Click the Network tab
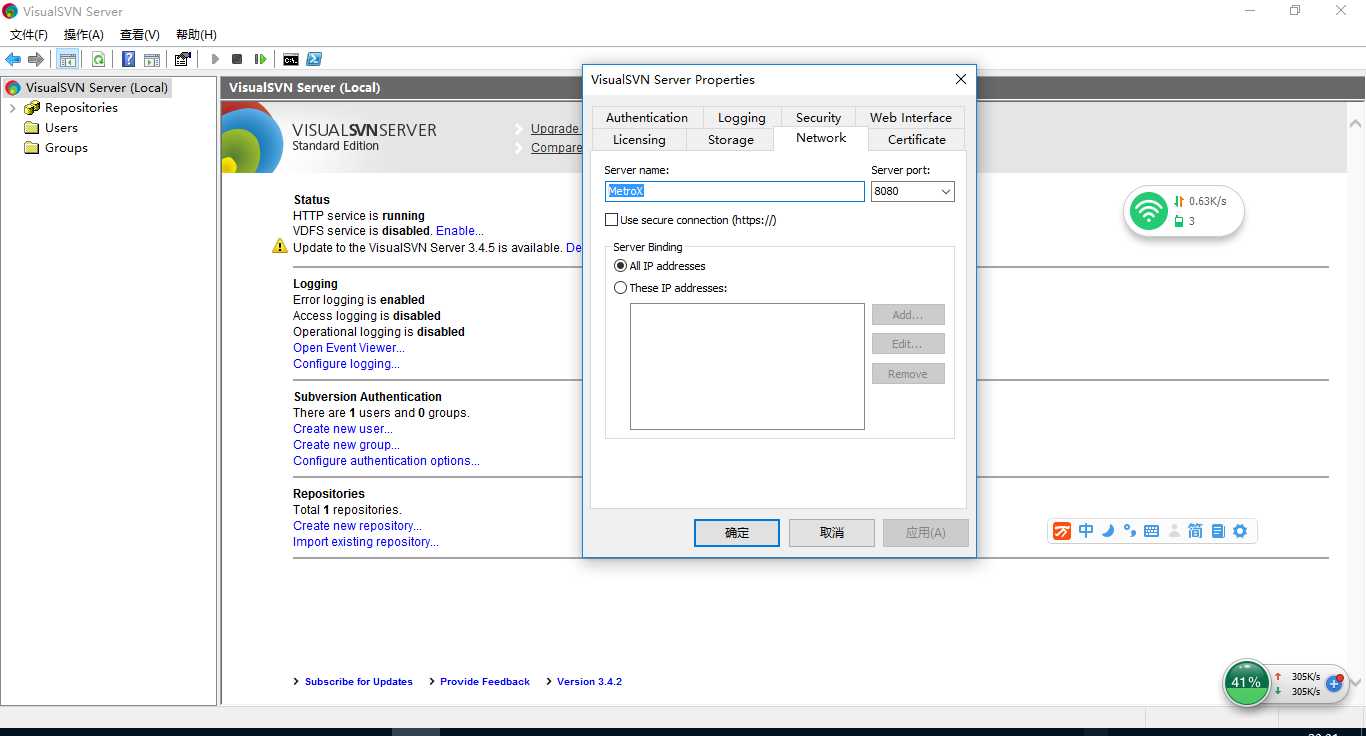Viewport: 1366px width, 736px height. tap(821, 138)
